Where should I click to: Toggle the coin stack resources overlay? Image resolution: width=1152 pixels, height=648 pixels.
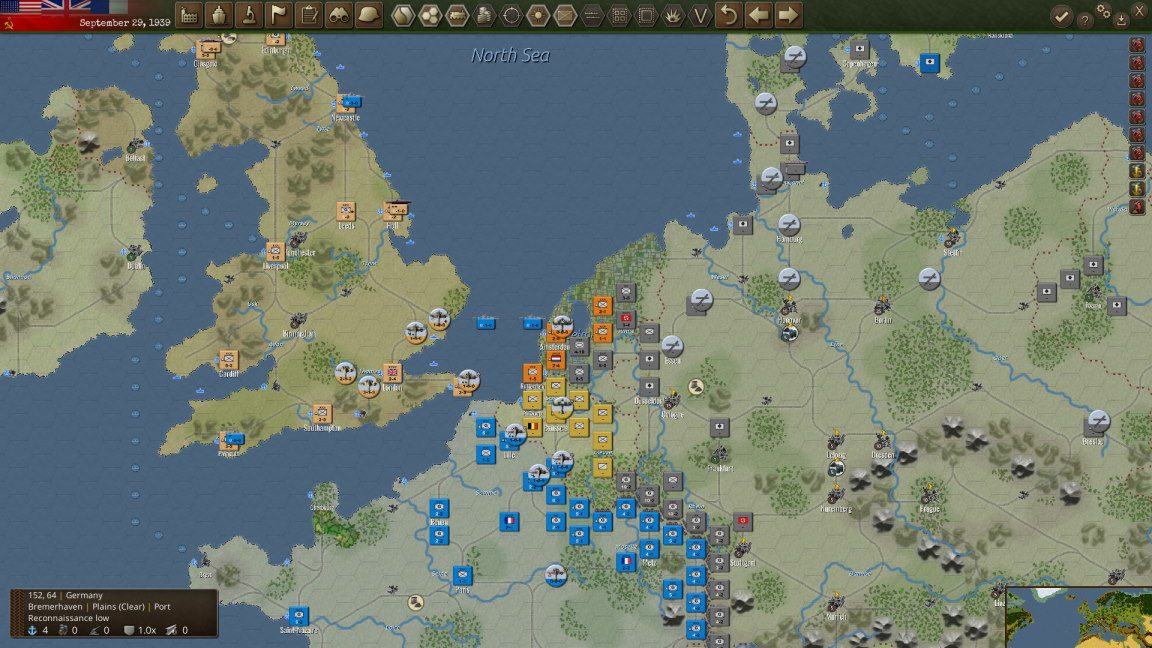(x=484, y=15)
